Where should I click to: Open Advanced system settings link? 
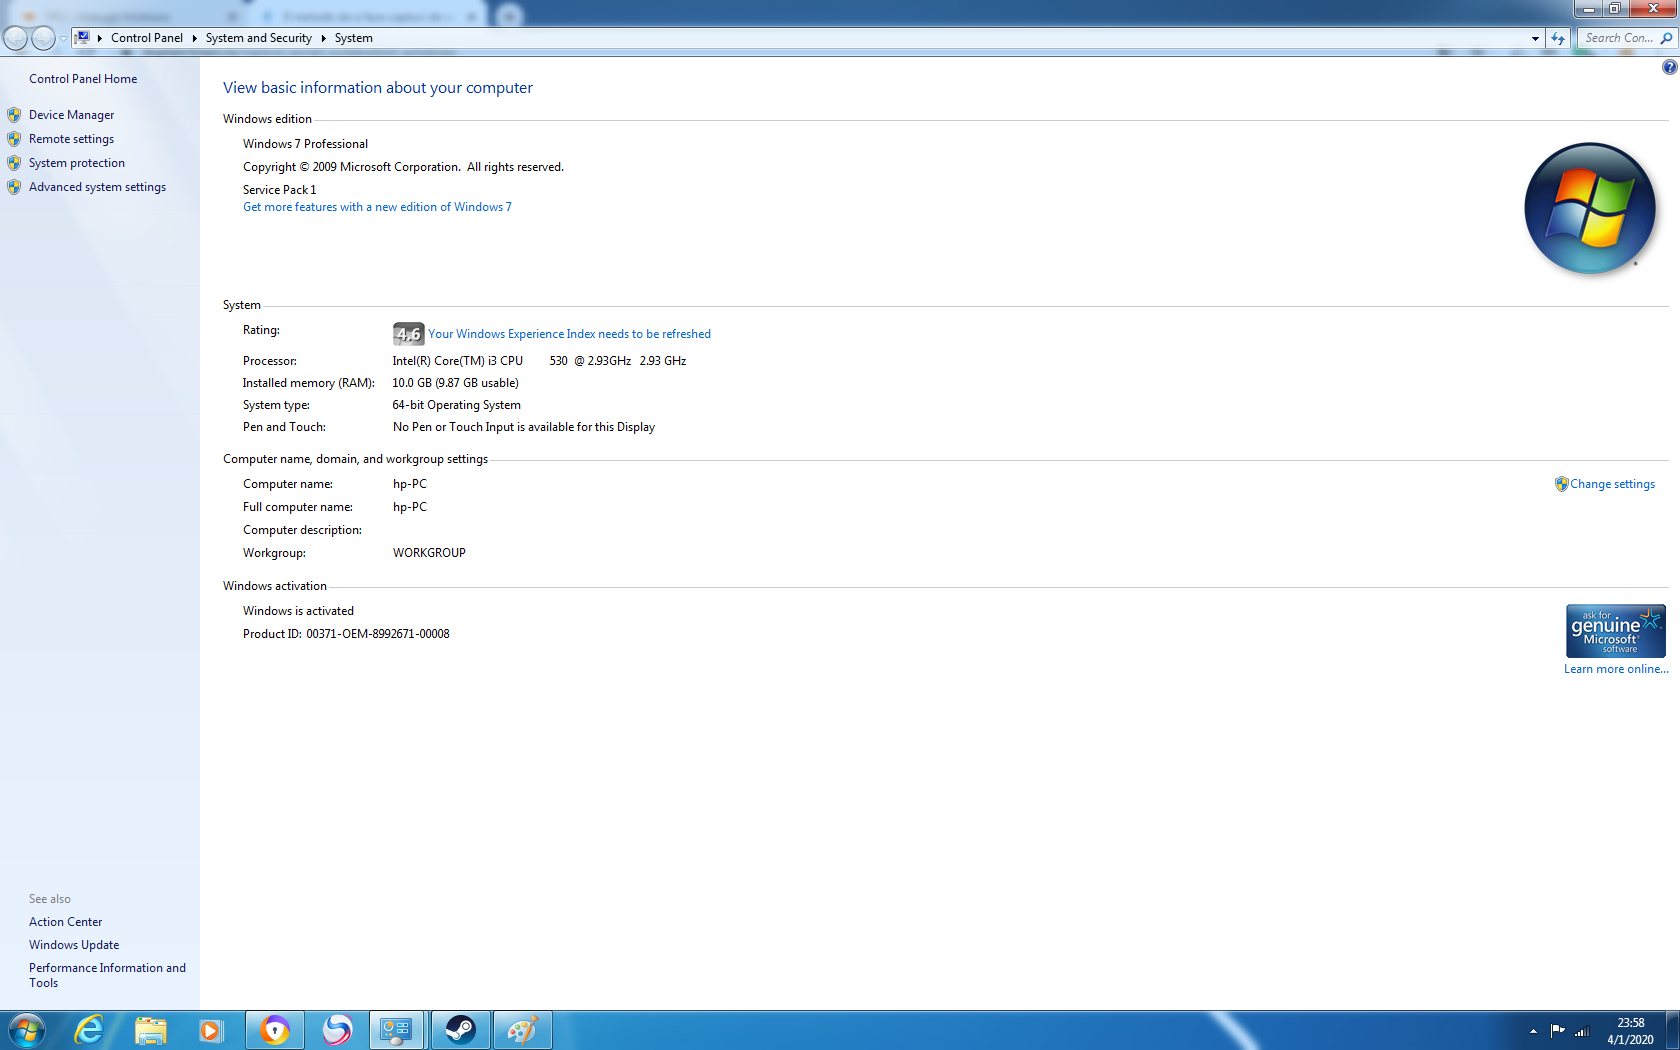(x=97, y=187)
